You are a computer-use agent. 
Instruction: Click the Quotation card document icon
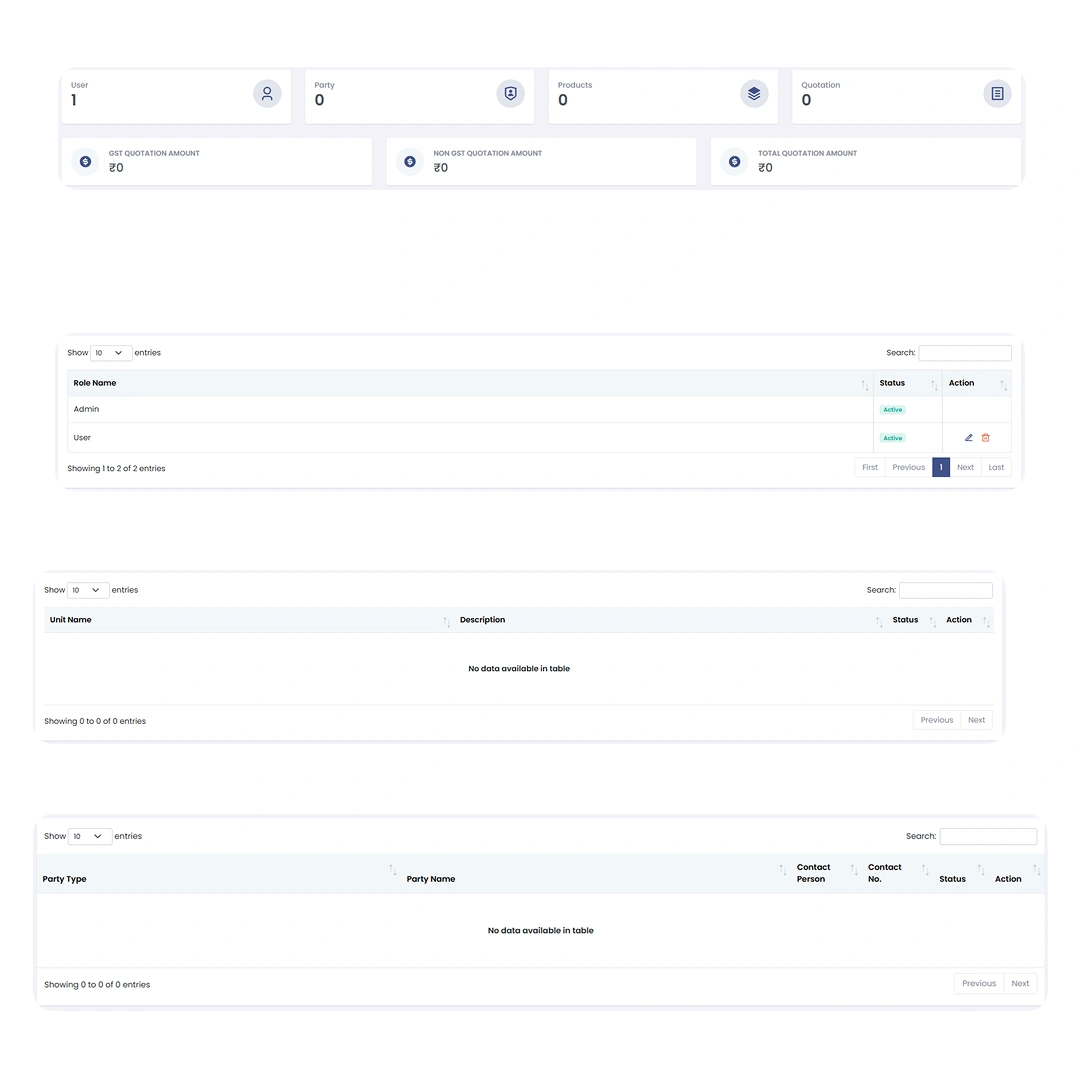[997, 94]
